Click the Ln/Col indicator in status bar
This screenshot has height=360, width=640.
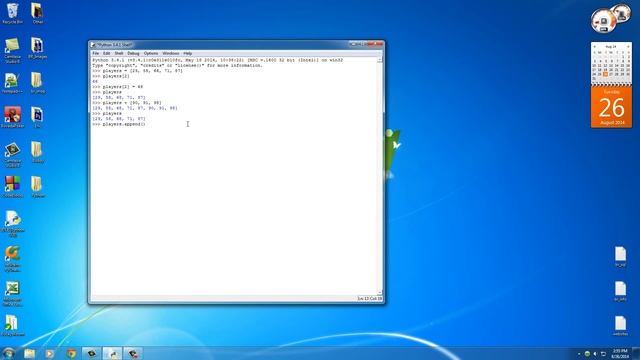pos(369,299)
